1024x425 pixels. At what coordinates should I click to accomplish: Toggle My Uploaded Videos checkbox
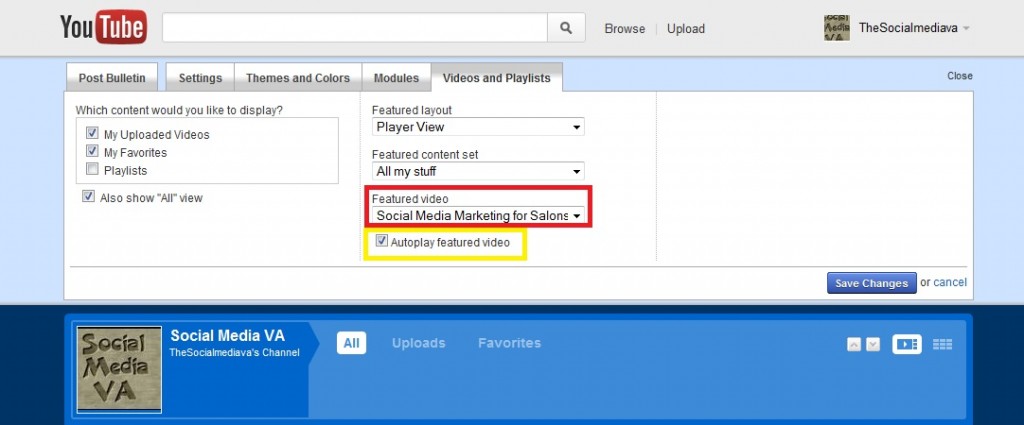click(92, 134)
